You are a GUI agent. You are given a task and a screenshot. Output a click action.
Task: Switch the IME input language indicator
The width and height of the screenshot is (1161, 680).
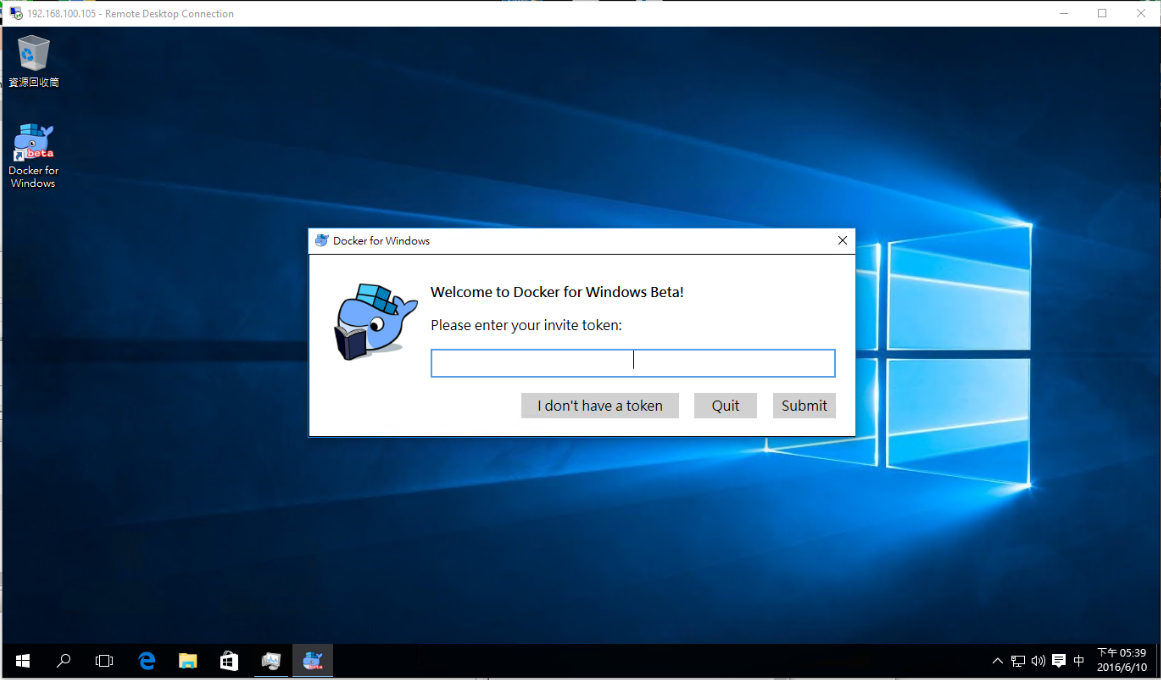click(1079, 661)
